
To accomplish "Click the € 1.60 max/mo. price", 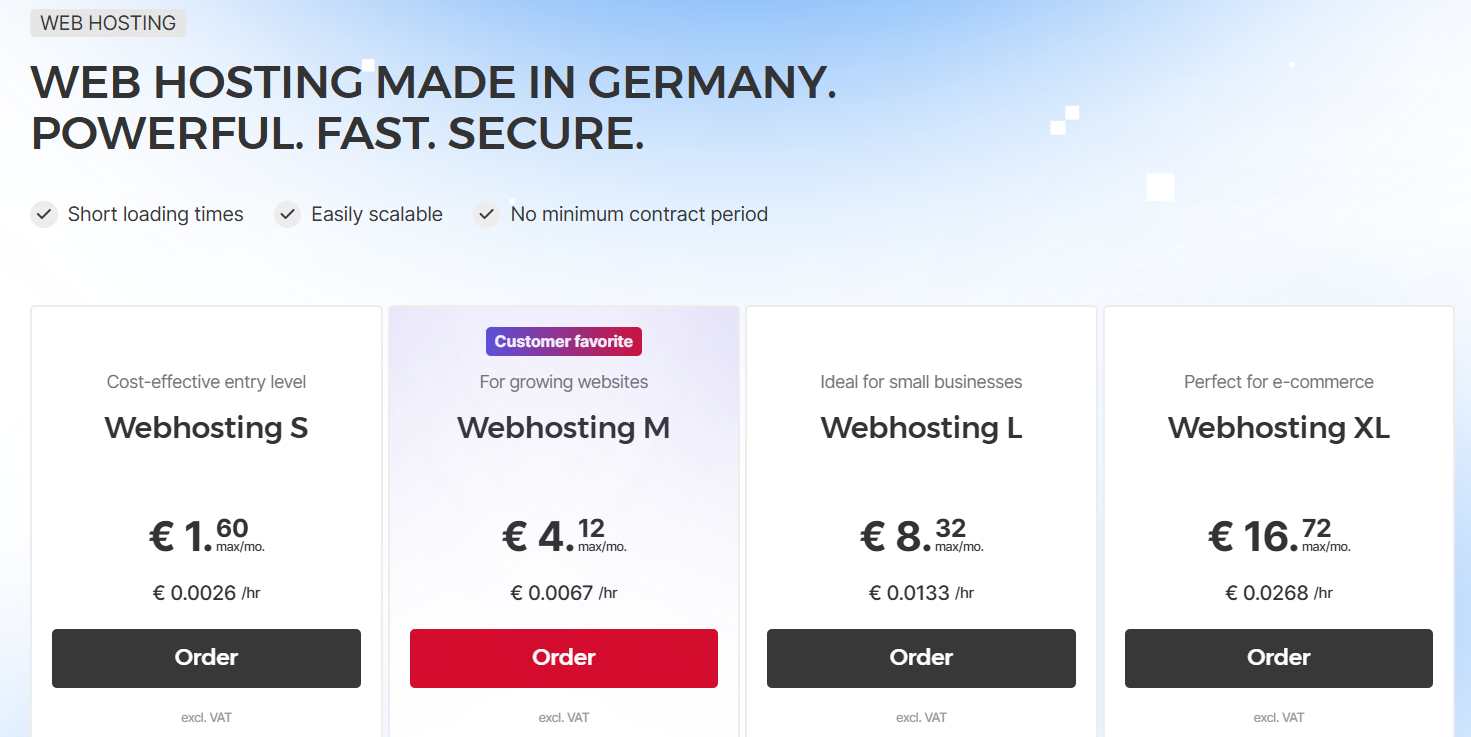I will click(x=206, y=536).
